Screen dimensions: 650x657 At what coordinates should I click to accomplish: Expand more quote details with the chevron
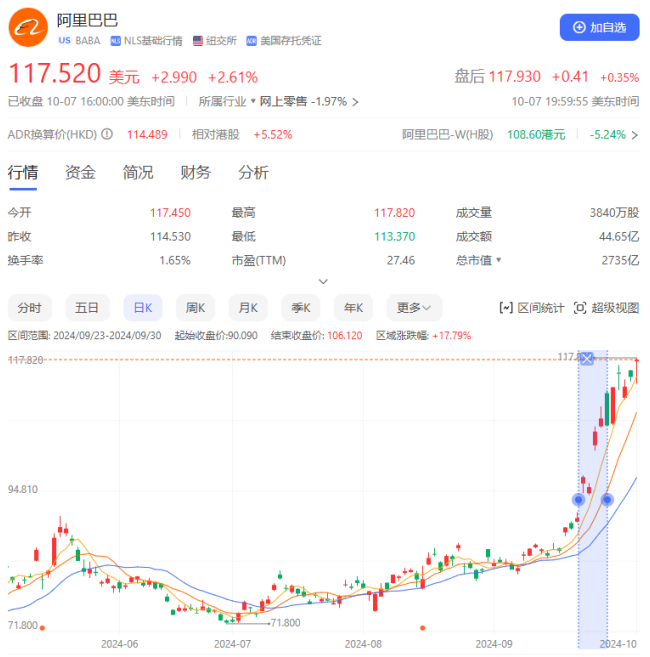[323, 282]
